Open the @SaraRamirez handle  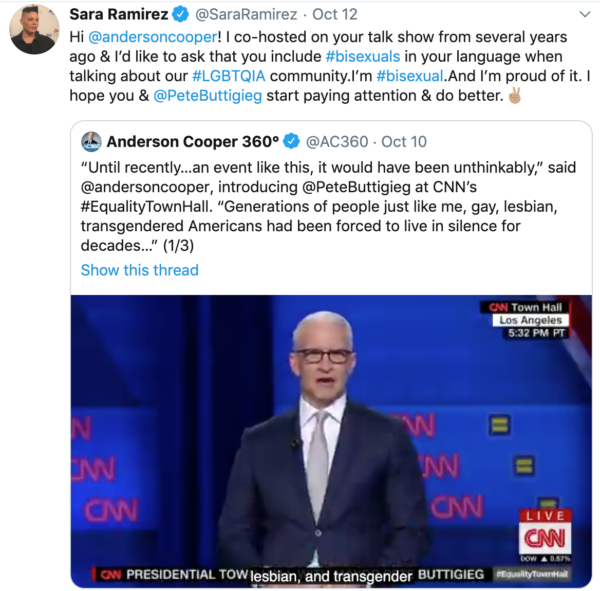click(246, 15)
